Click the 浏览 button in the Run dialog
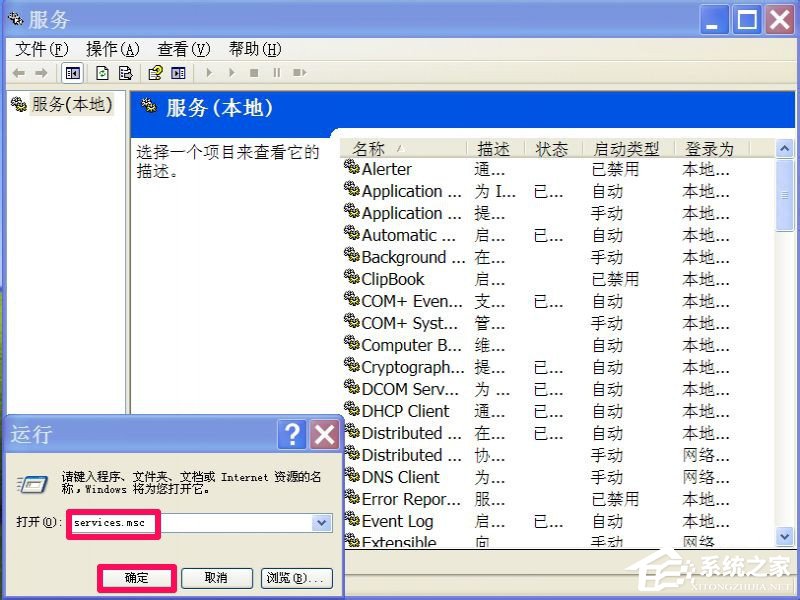Image resolution: width=800 pixels, height=600 pixels. (298, 578)
